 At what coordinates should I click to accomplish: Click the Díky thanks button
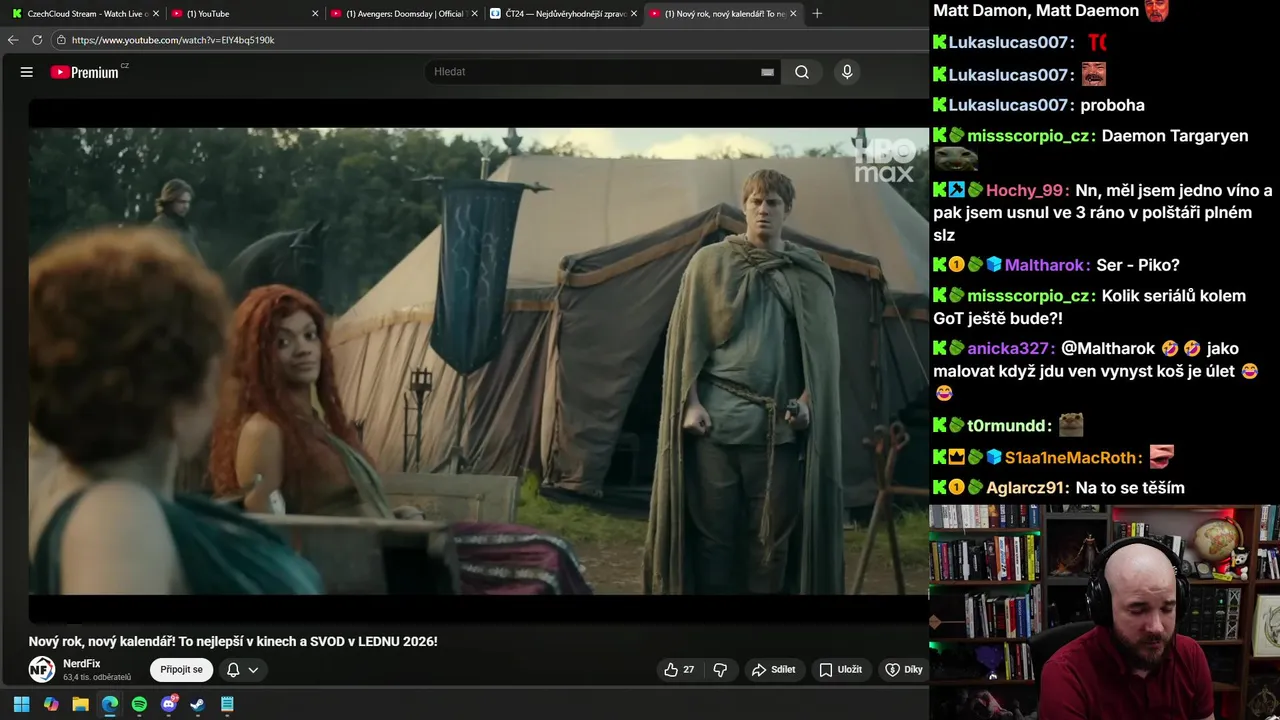904,670
